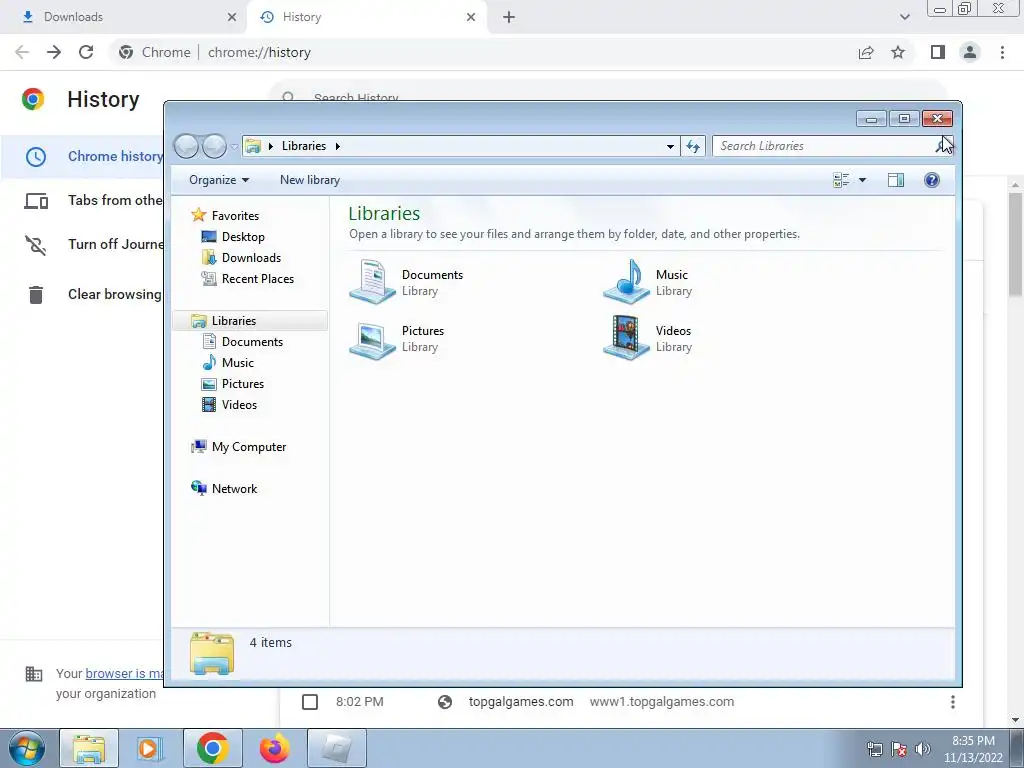Close the Downloads tab
1024x768 pixels.
[x=232, y=17]
